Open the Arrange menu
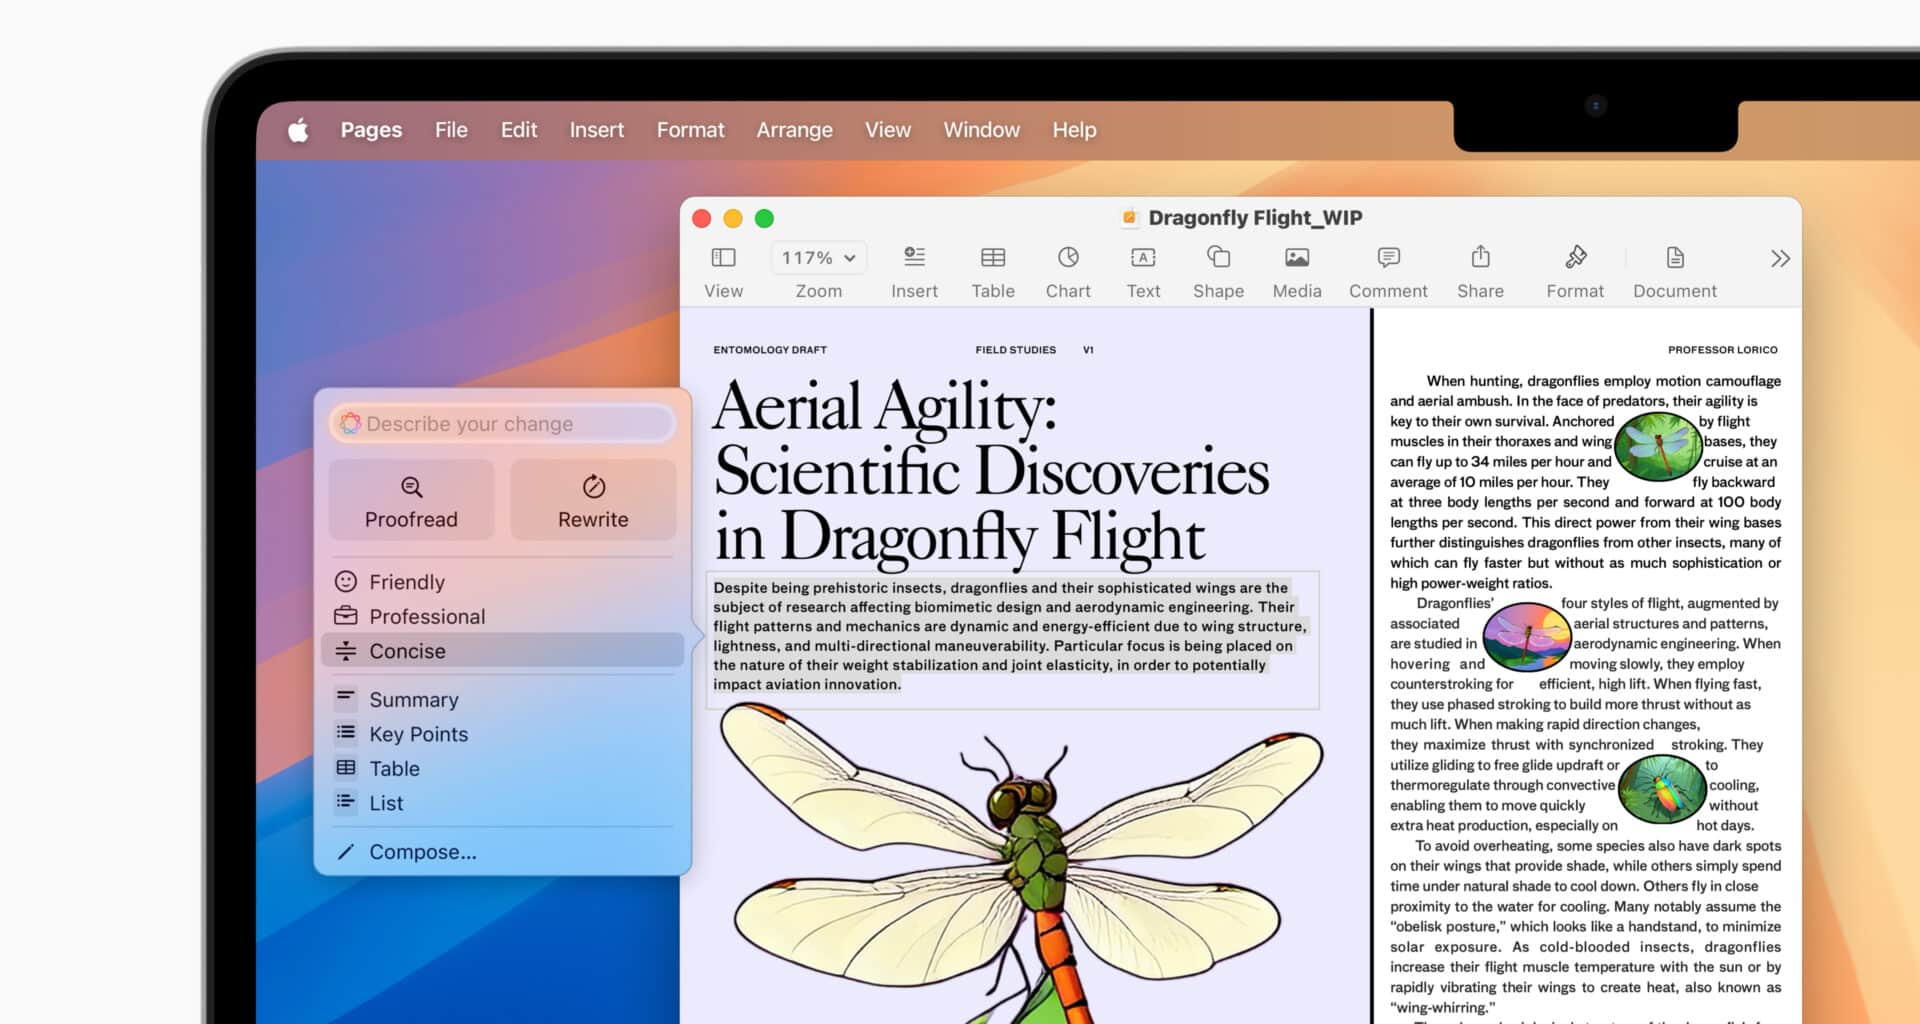The height and width of the screenshot is (1024, 1920). (794, 130)
